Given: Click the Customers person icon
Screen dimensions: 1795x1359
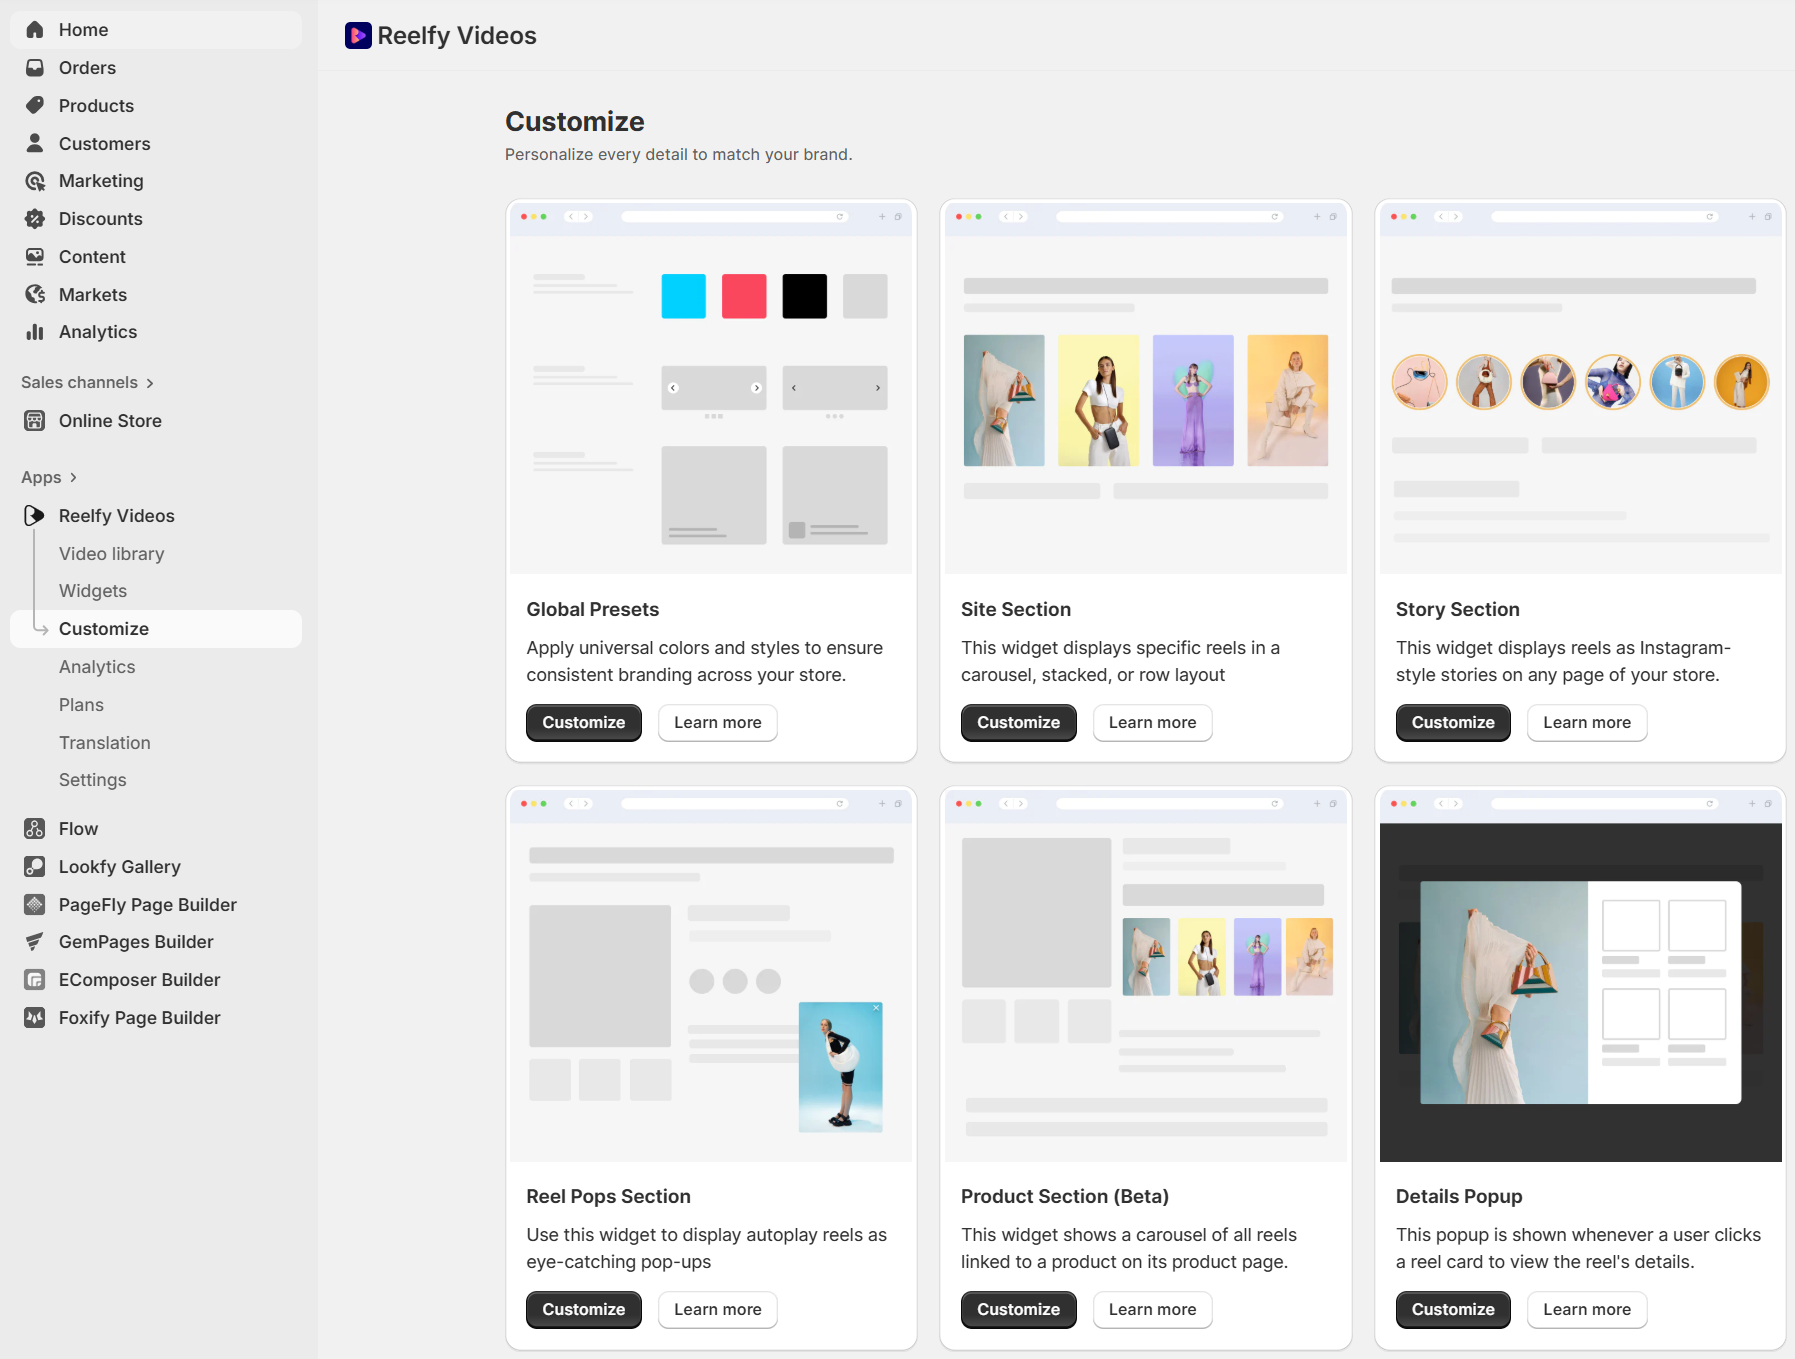Looking at the screenshot, I should [35, 143].
